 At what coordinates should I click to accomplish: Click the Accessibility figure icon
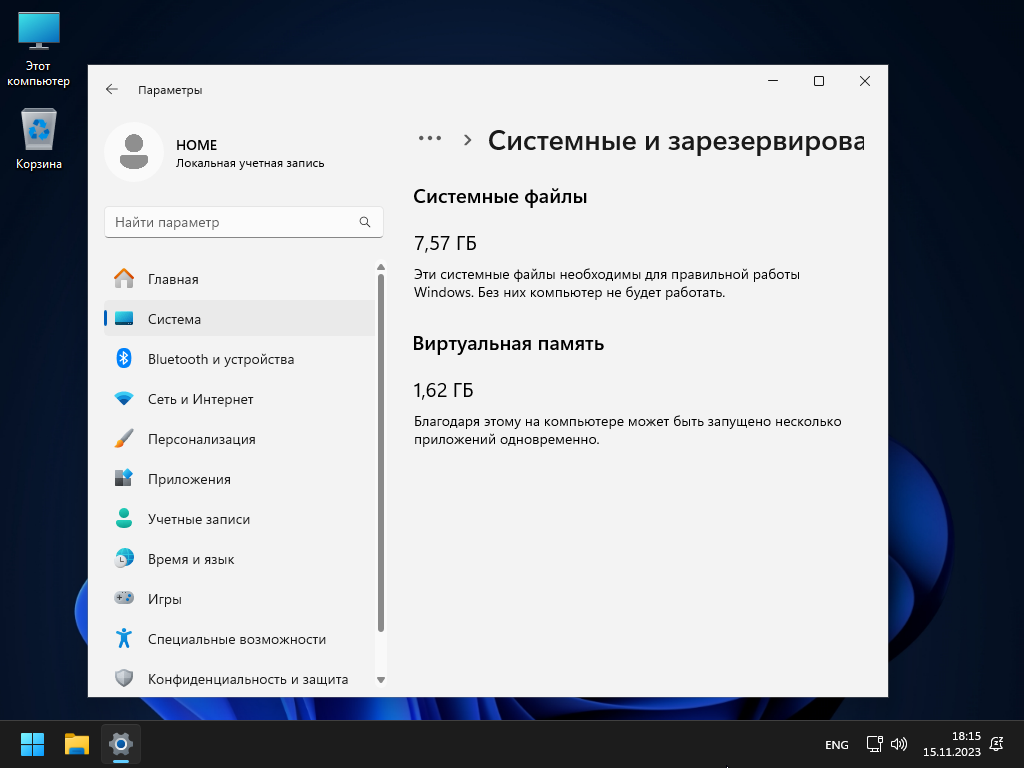pos(124,639)
